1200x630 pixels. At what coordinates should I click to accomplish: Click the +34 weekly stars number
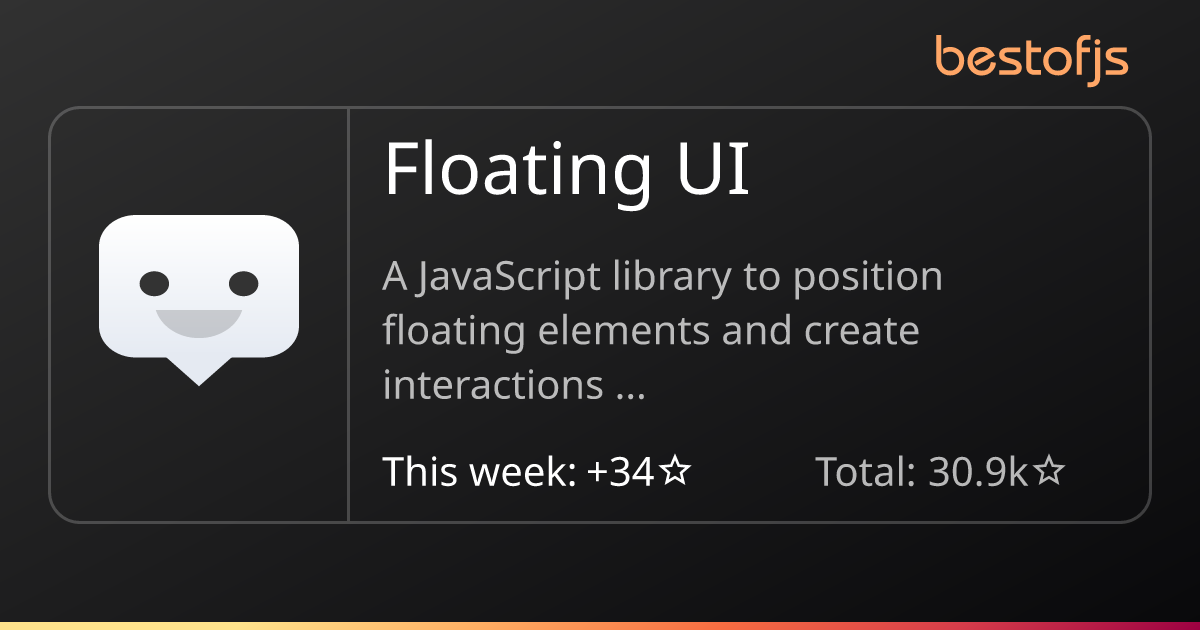pos(621,471)
